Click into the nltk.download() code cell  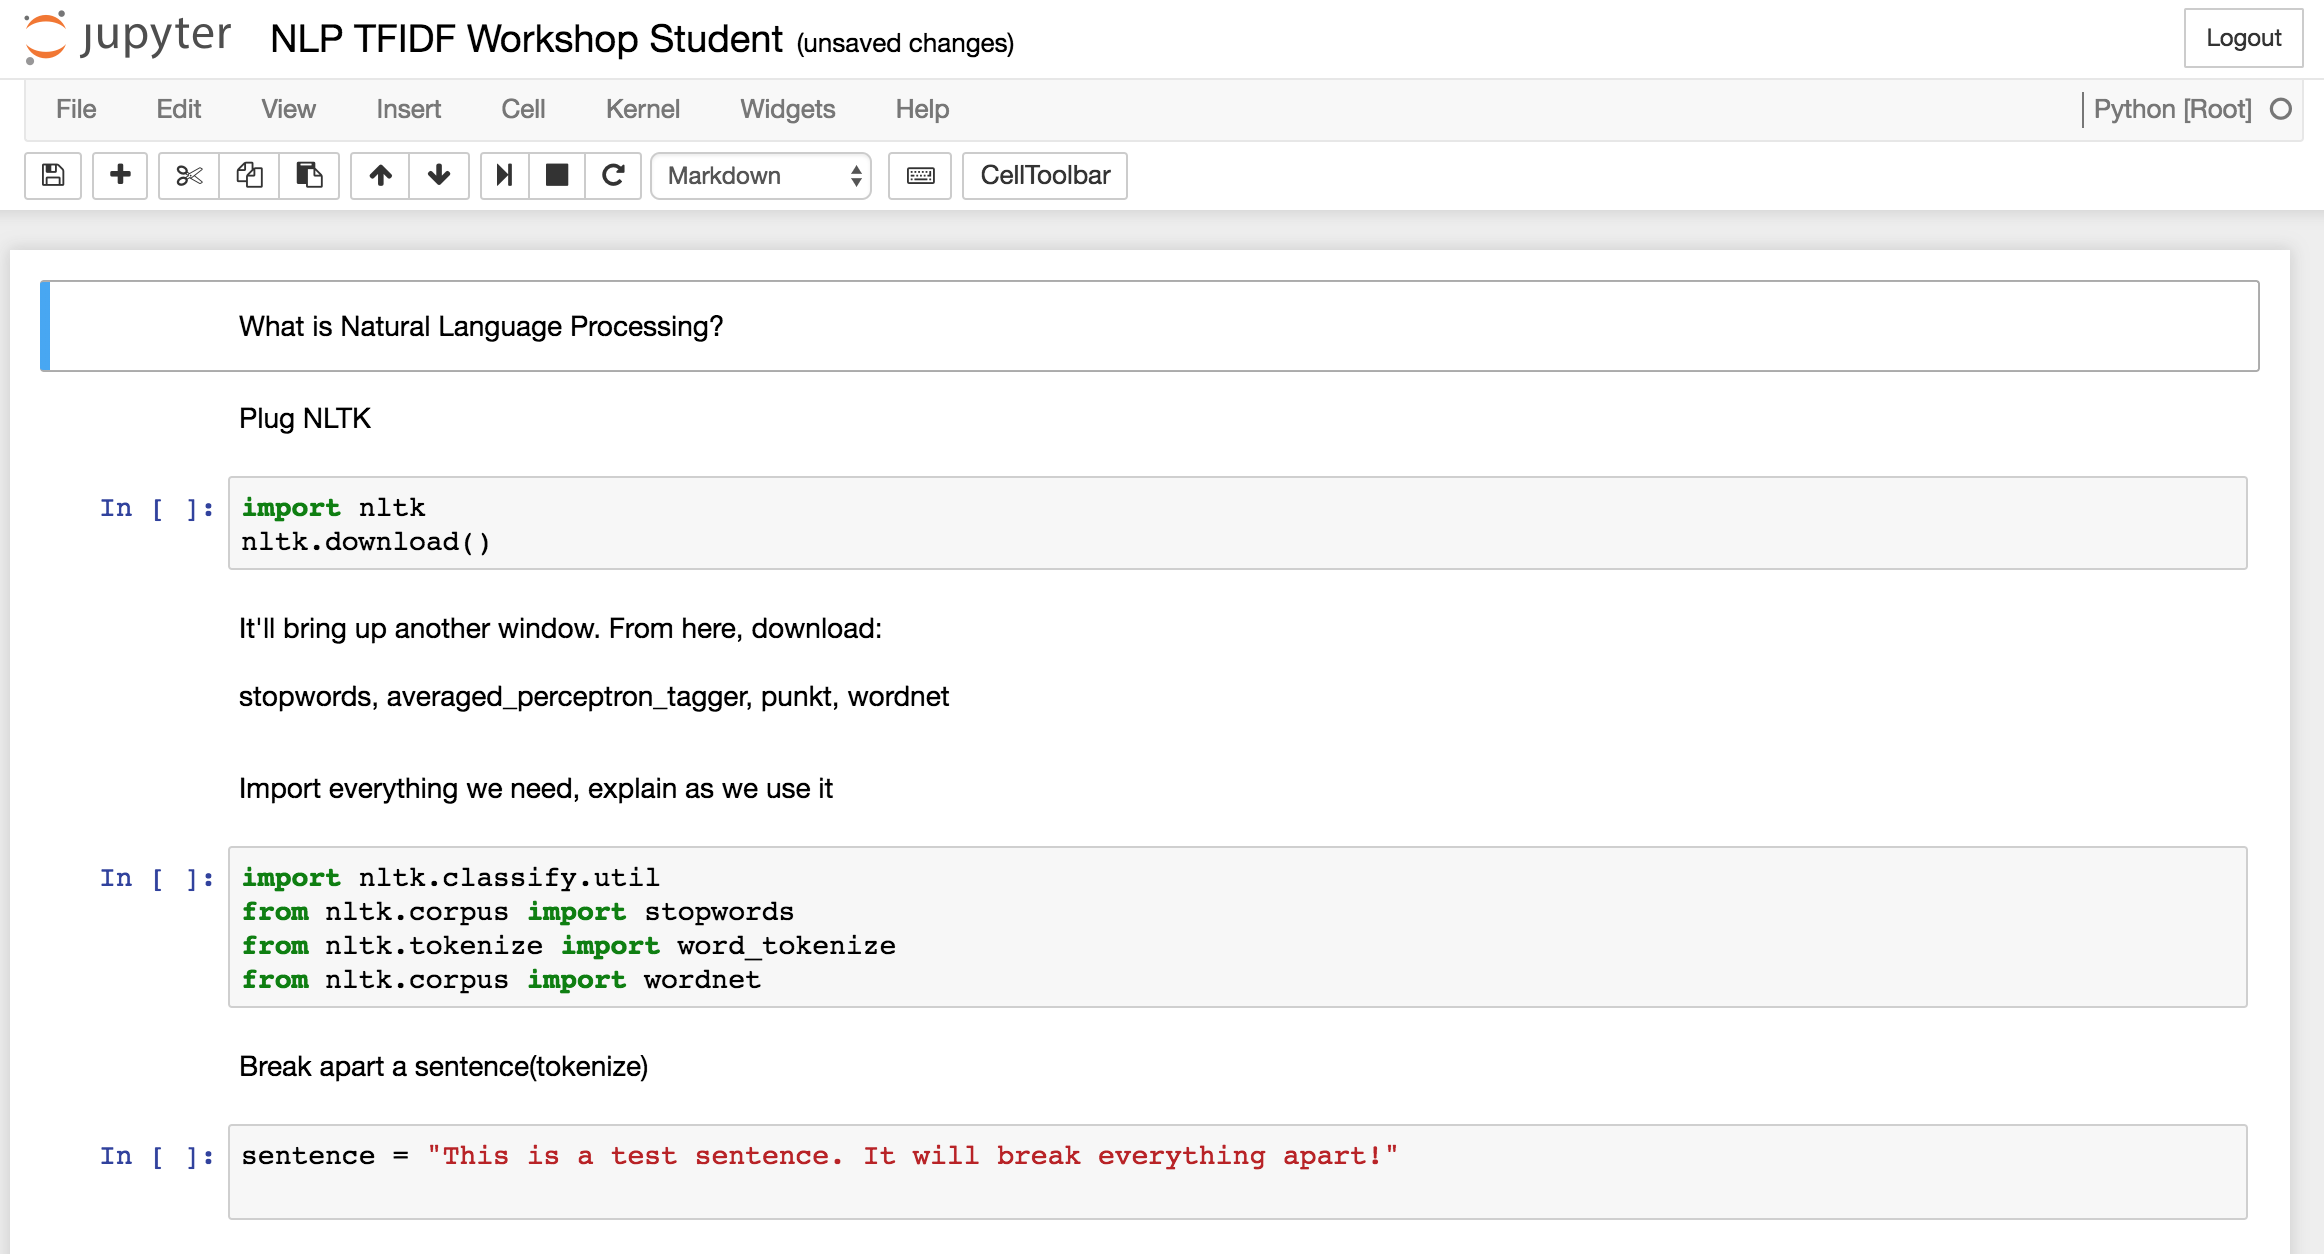[1237, 523]
